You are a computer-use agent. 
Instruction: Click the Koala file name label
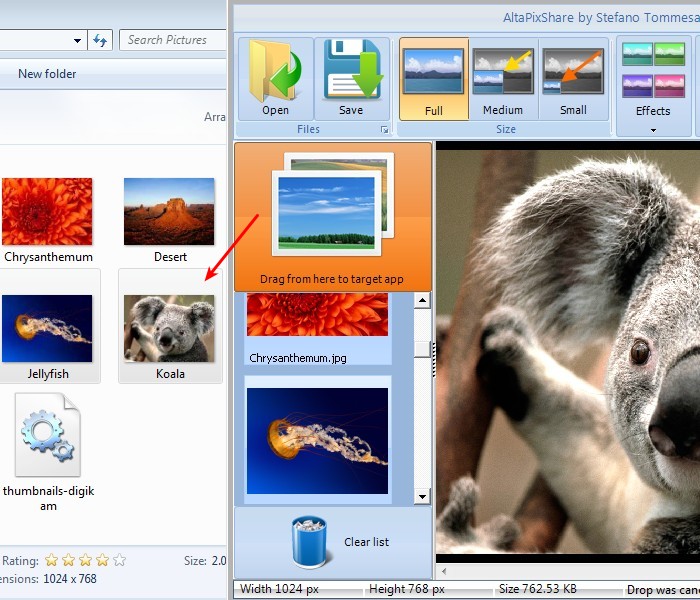pos(170,374)
